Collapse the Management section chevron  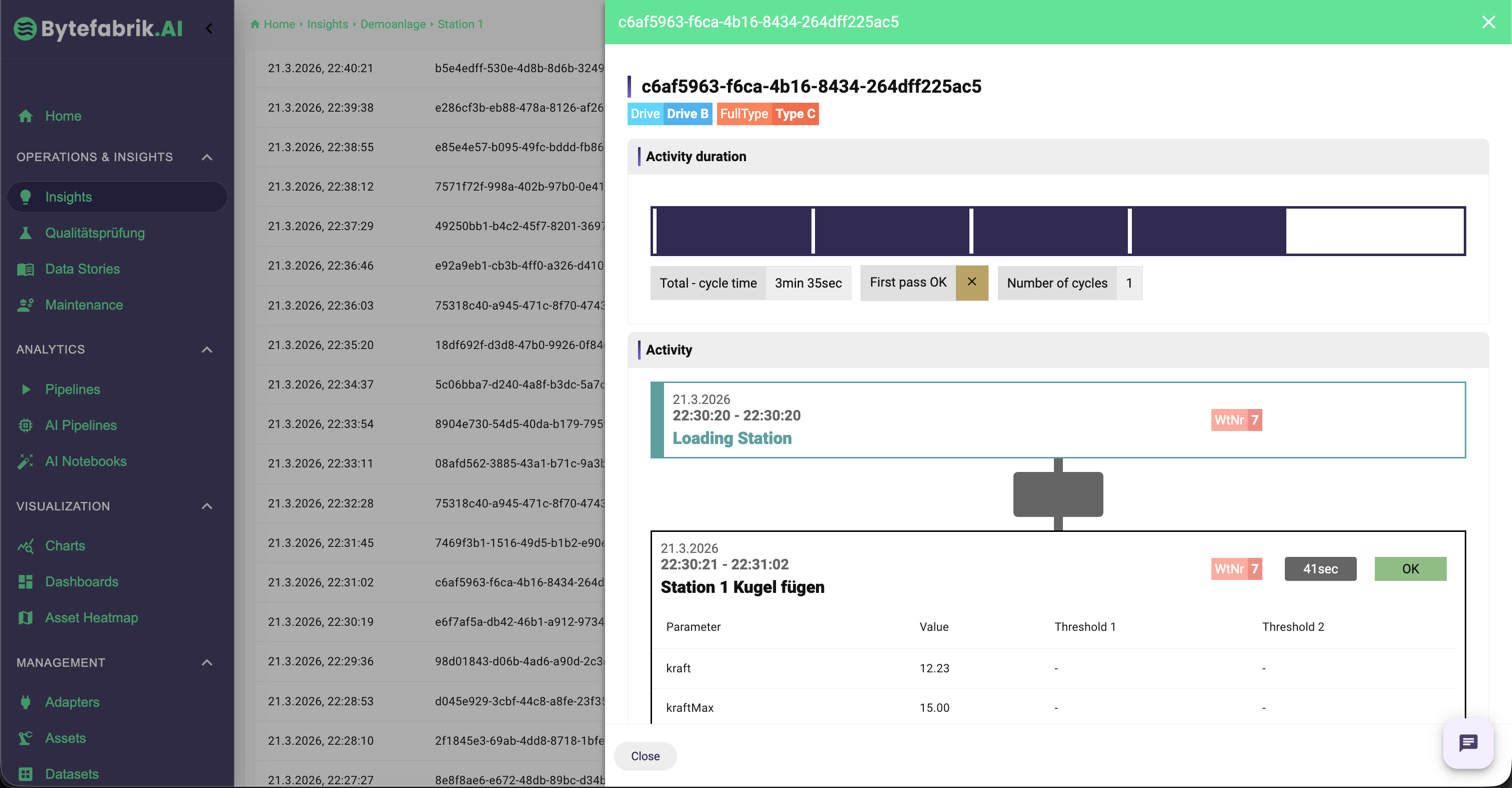tap(207, 662)
